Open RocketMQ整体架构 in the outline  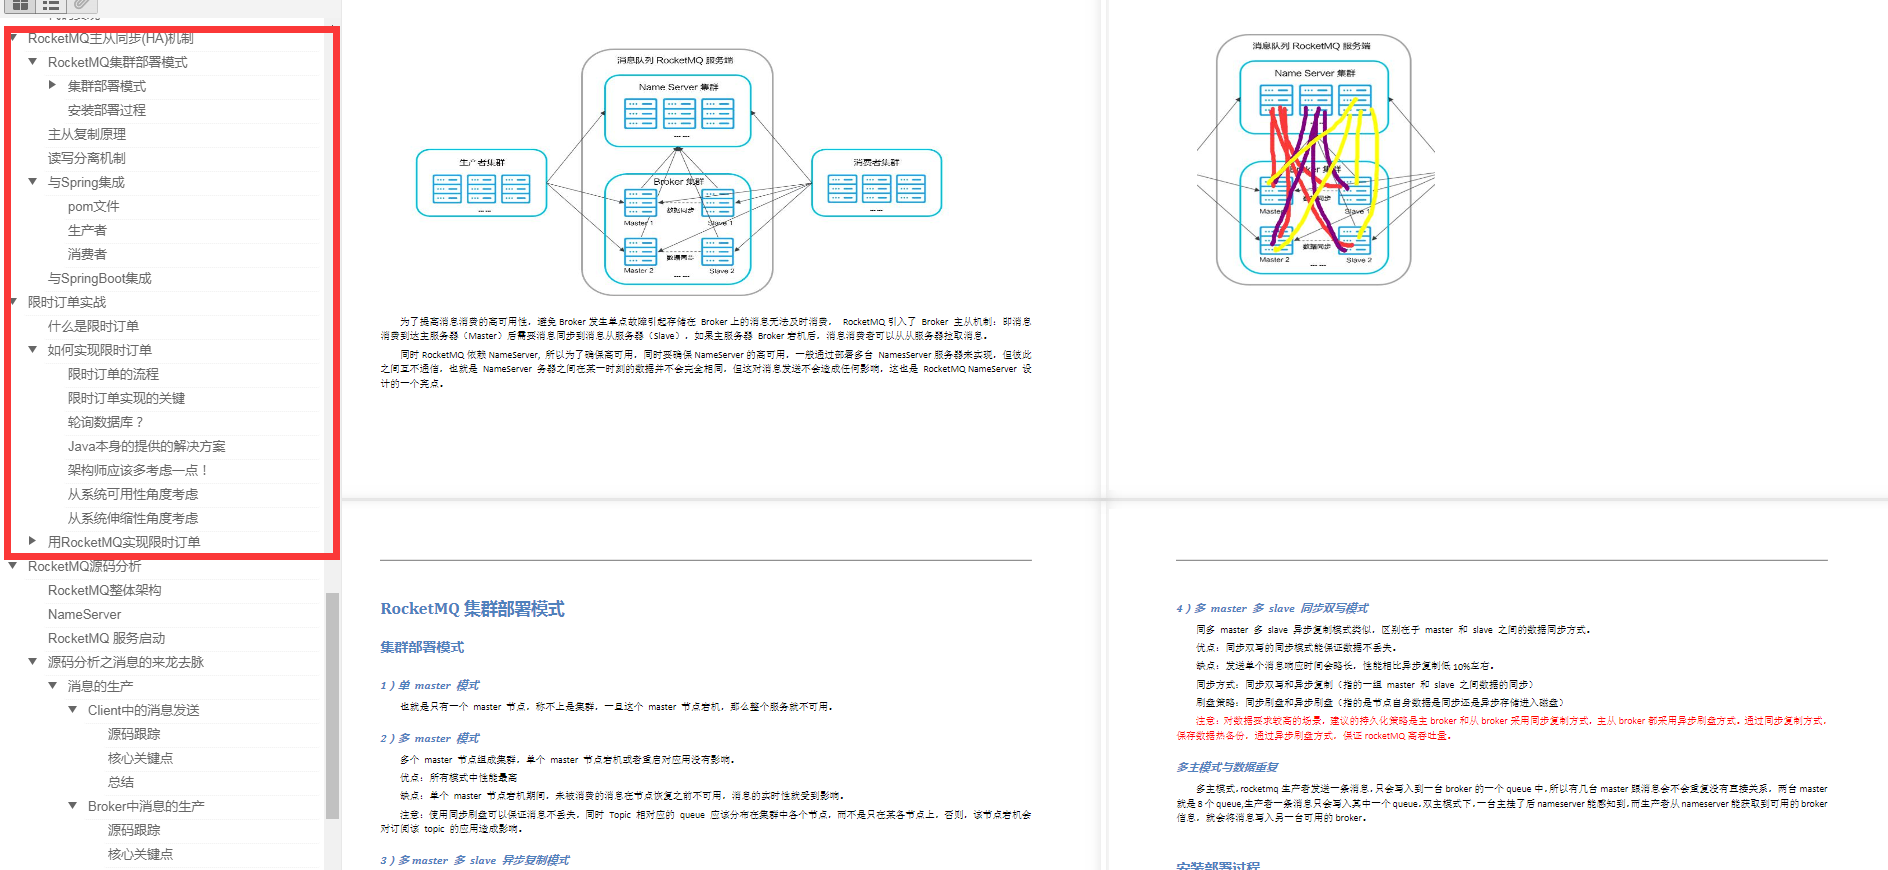click(104, 590)
